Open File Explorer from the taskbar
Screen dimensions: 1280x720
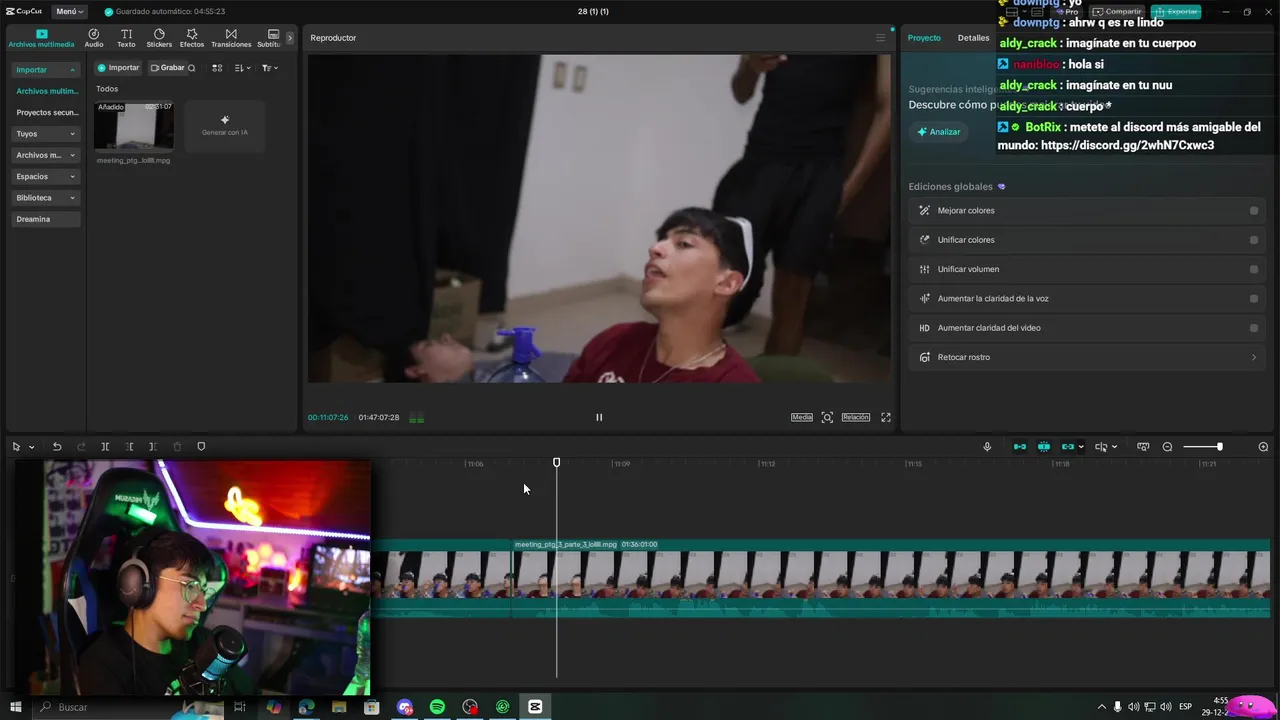point(339,707)
